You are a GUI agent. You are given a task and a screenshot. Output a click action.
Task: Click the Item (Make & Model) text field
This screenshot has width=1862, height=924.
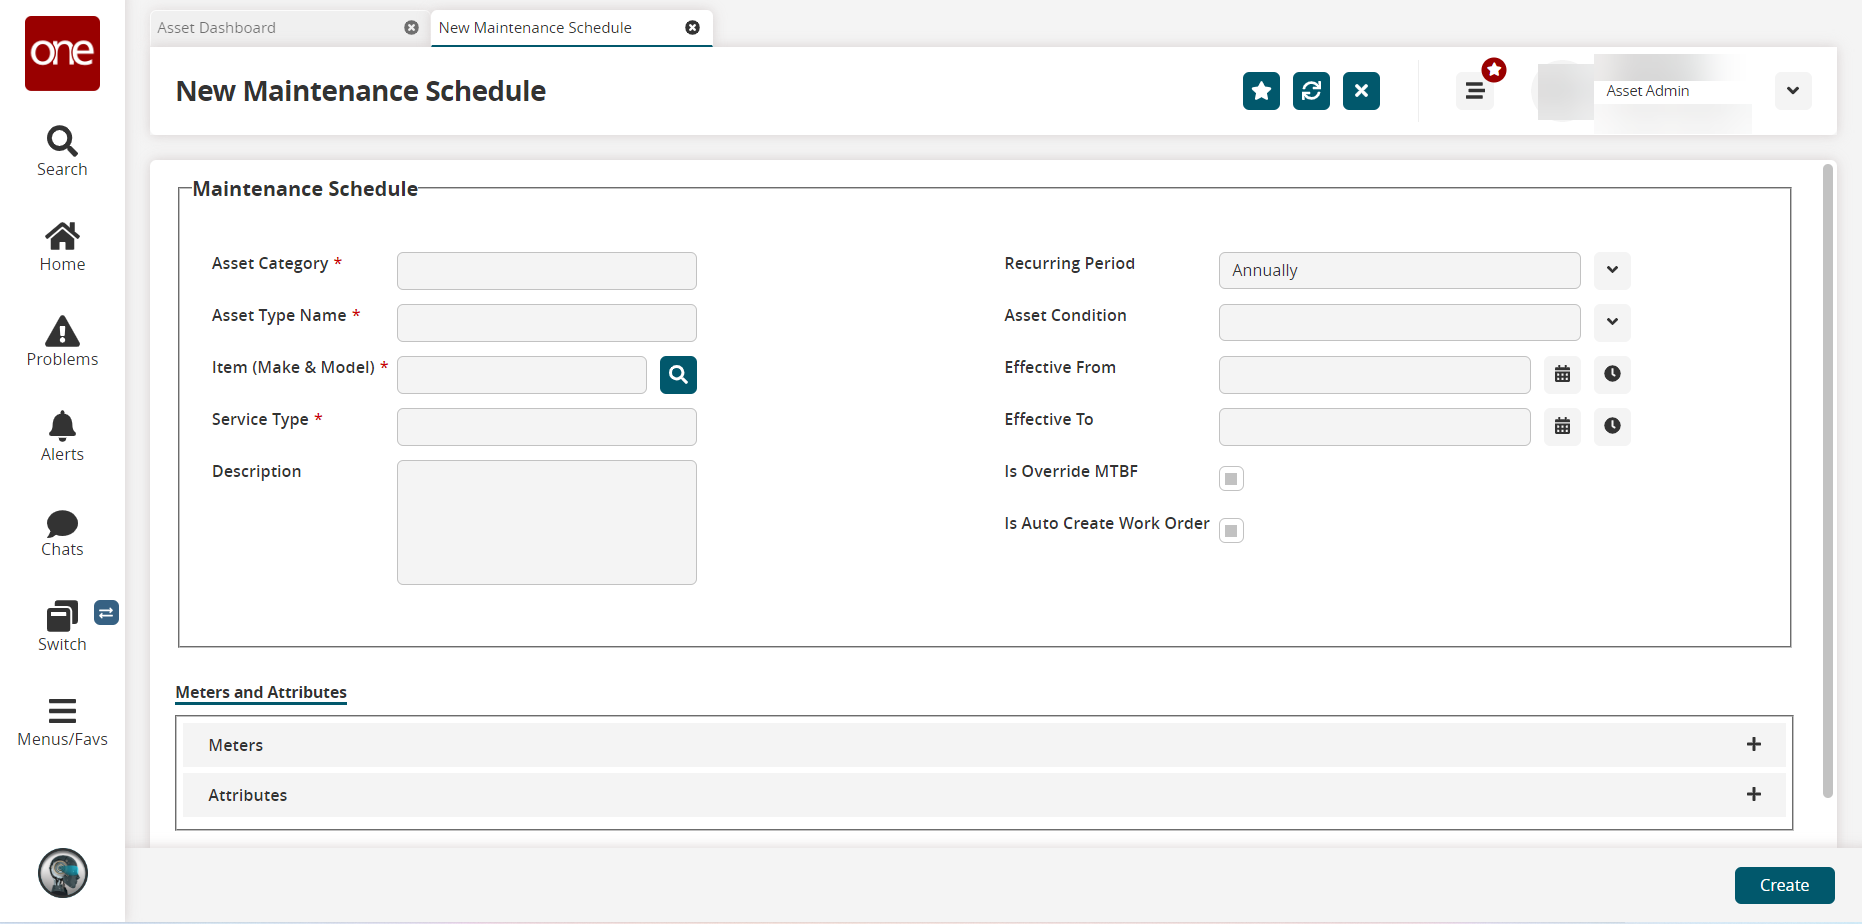pyautogui.click(x=522, y=375)
